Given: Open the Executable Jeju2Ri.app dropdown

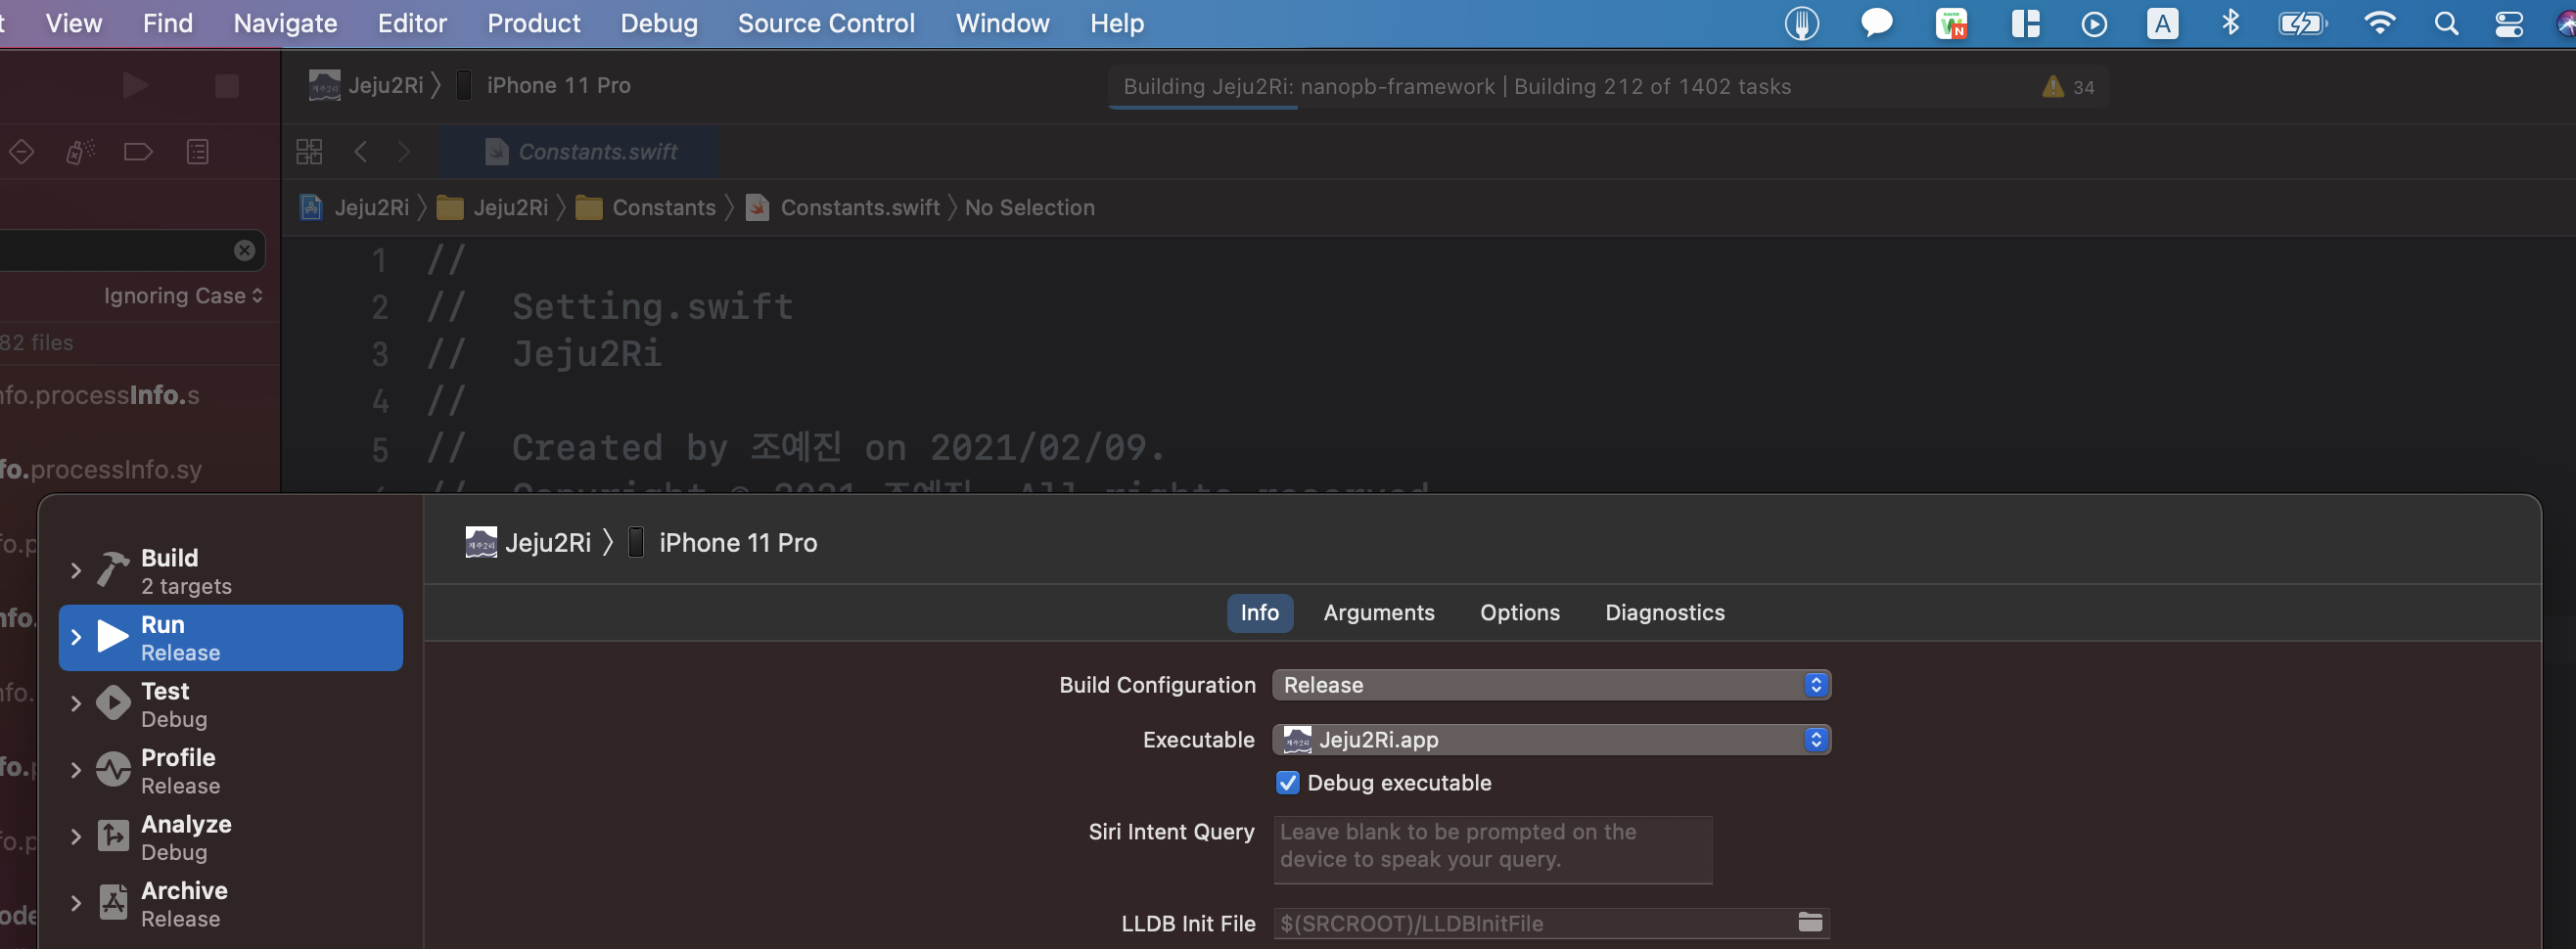Looking at the screenshot, I should (1551, 740).
